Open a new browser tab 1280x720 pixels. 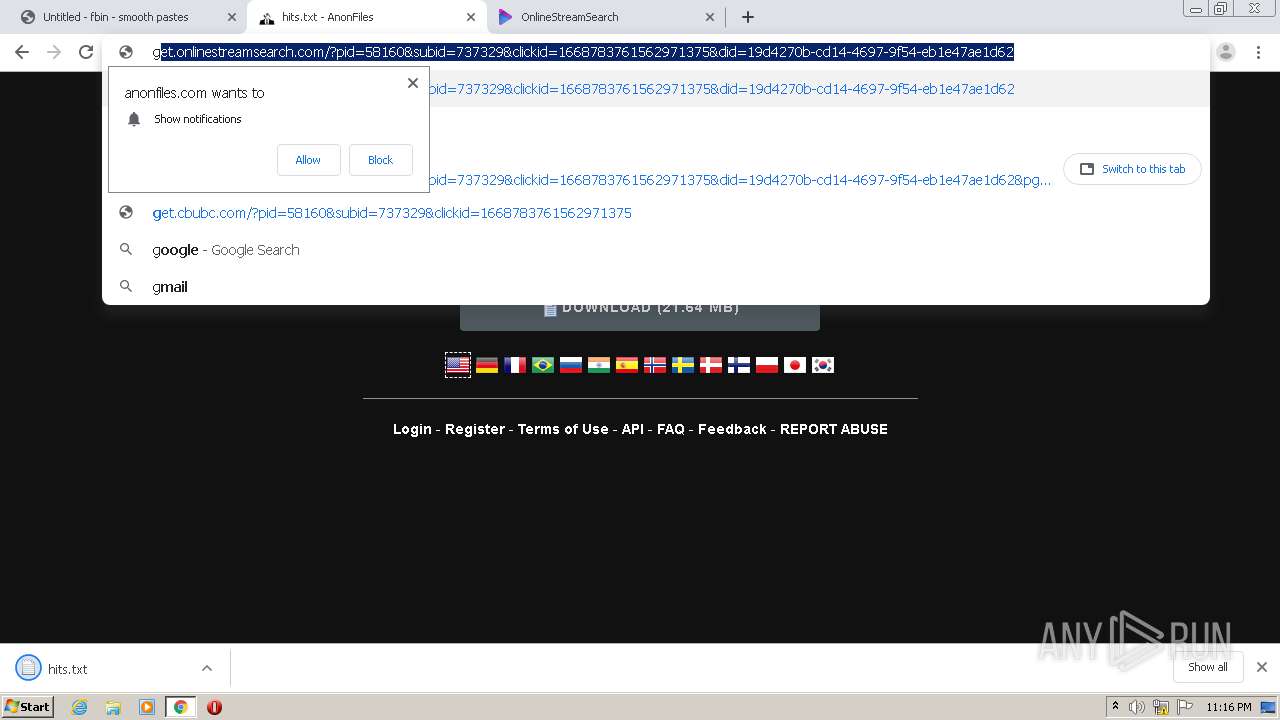[x=747, y=17]
